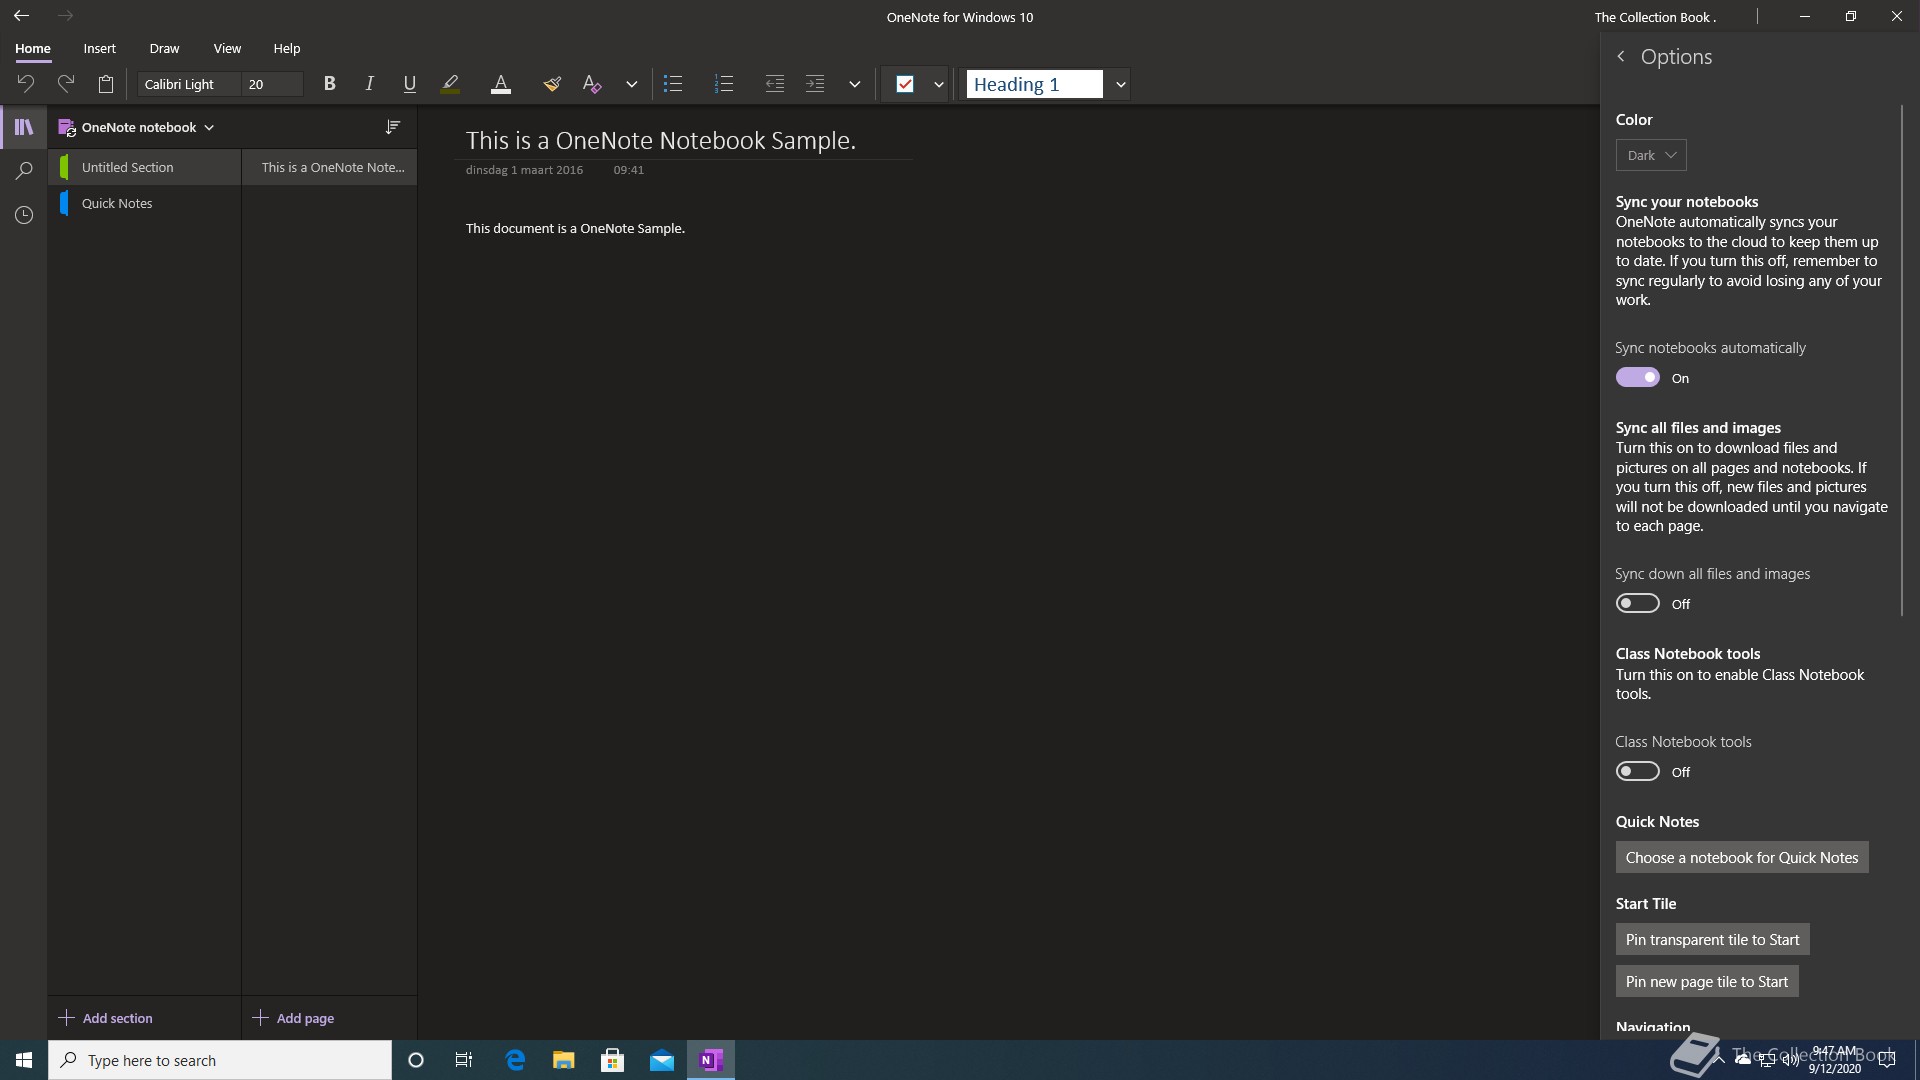Open the Windows Start menu
The width and height of the screenshot is (1920, 1080).
[24, 1060]
